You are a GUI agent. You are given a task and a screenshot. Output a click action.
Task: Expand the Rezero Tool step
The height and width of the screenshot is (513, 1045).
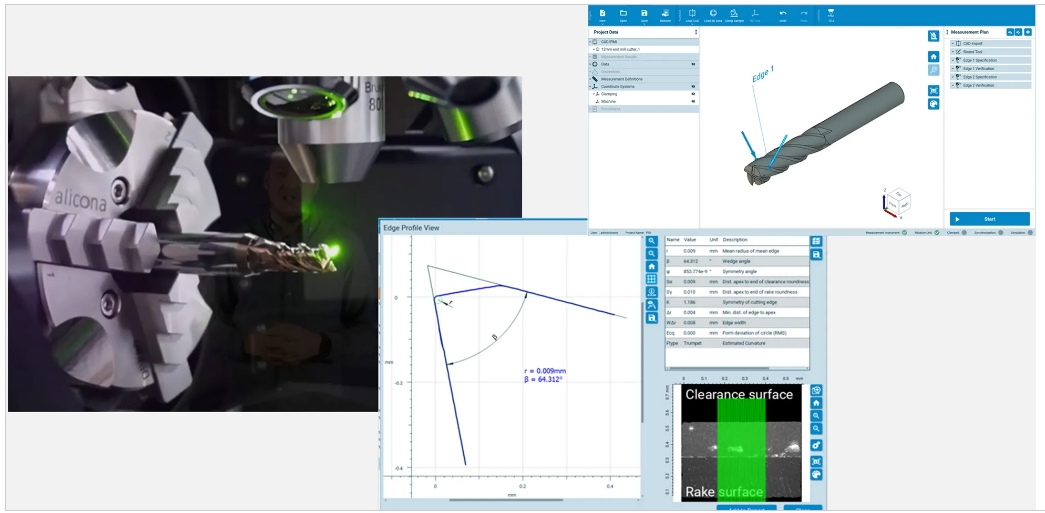[952, 52]
